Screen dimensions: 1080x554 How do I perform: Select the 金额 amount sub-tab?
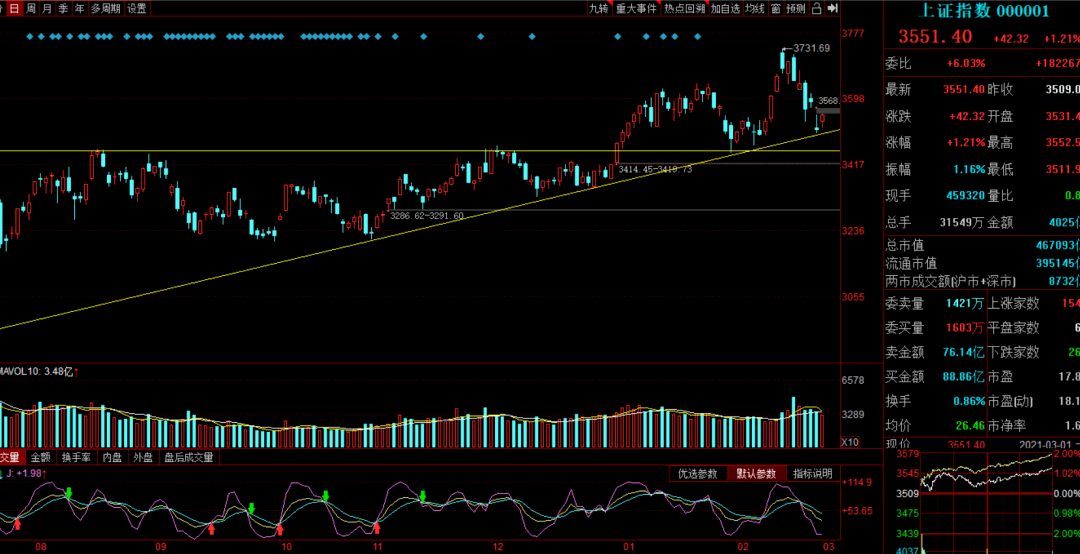pos(41,456)
